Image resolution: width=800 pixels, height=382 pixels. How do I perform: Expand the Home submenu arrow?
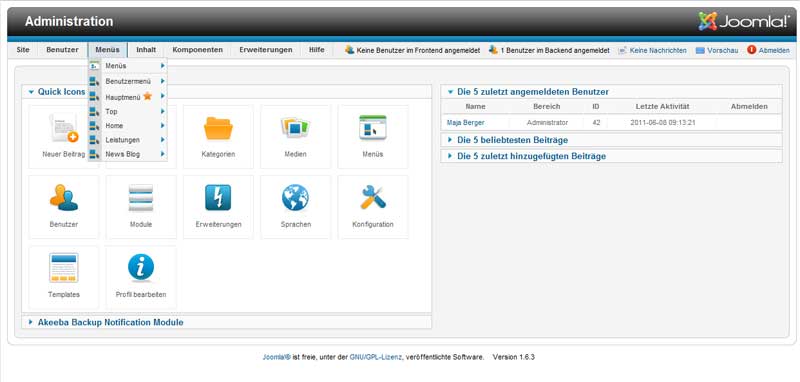point(162,125)
